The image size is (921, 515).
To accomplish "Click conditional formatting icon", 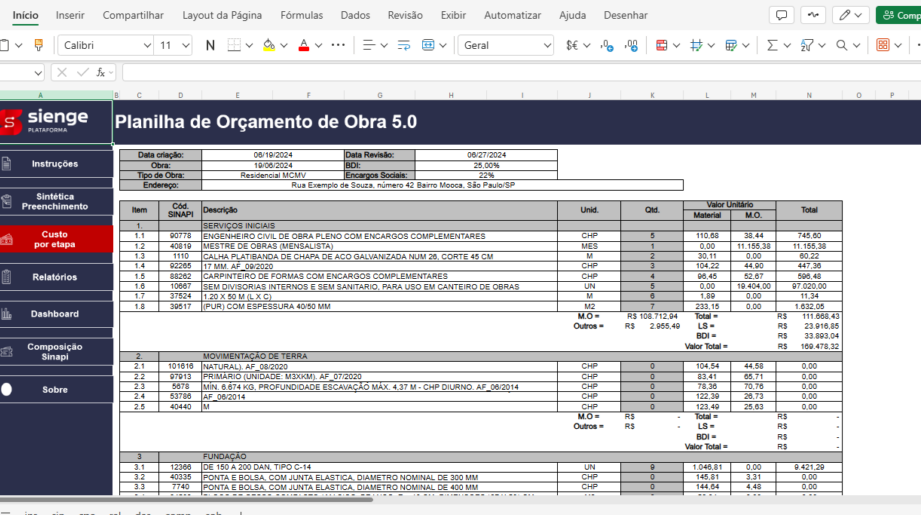I will coord(661,45).
